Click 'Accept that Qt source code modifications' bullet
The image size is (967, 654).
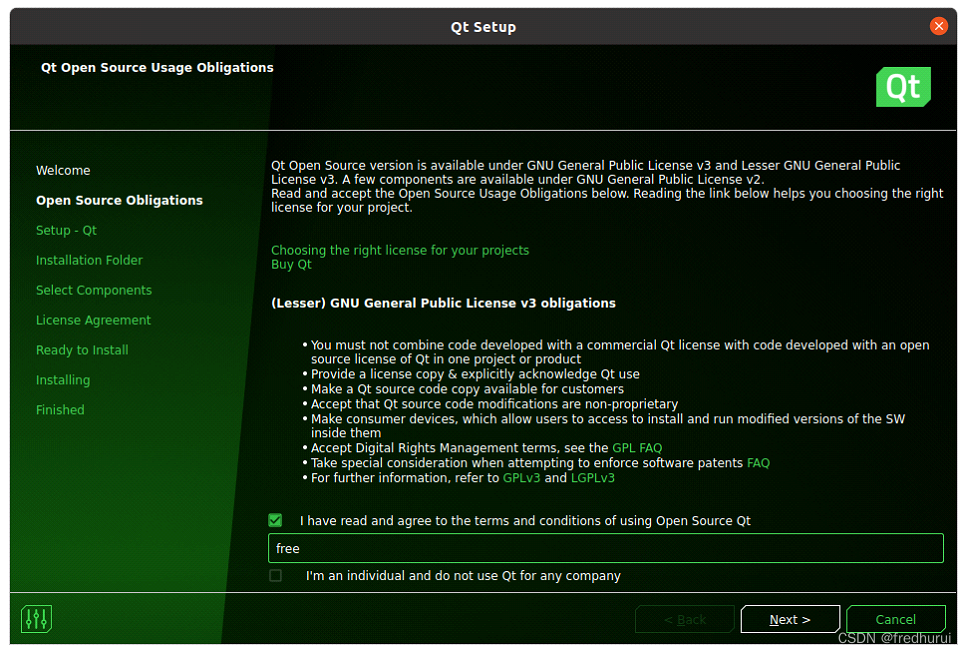click(494, 404)
